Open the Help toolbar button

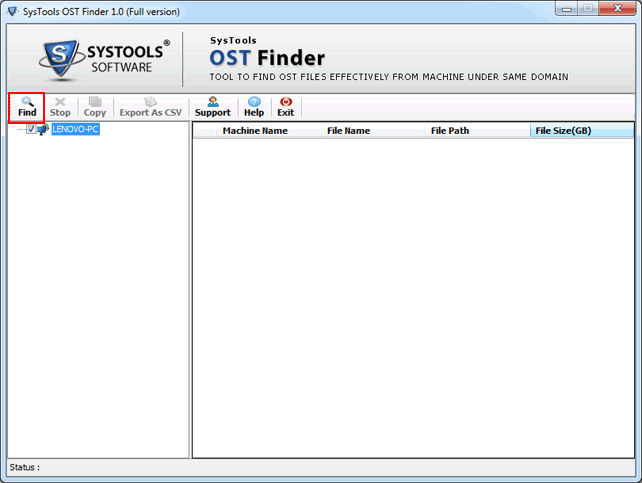pos(254,107)
